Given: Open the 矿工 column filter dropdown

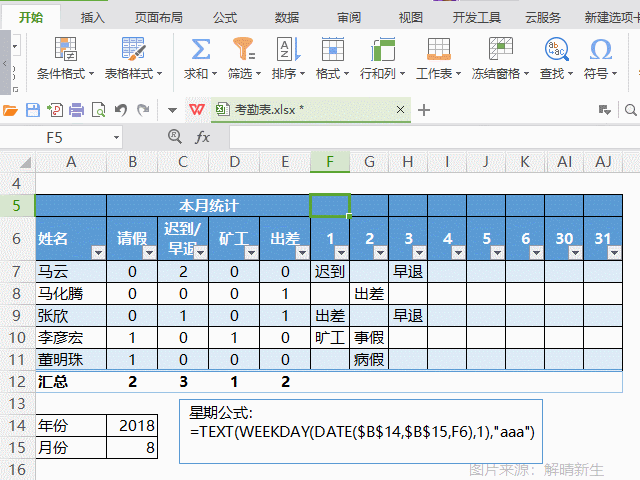Looking at the screenshot, I should [251, 253].
